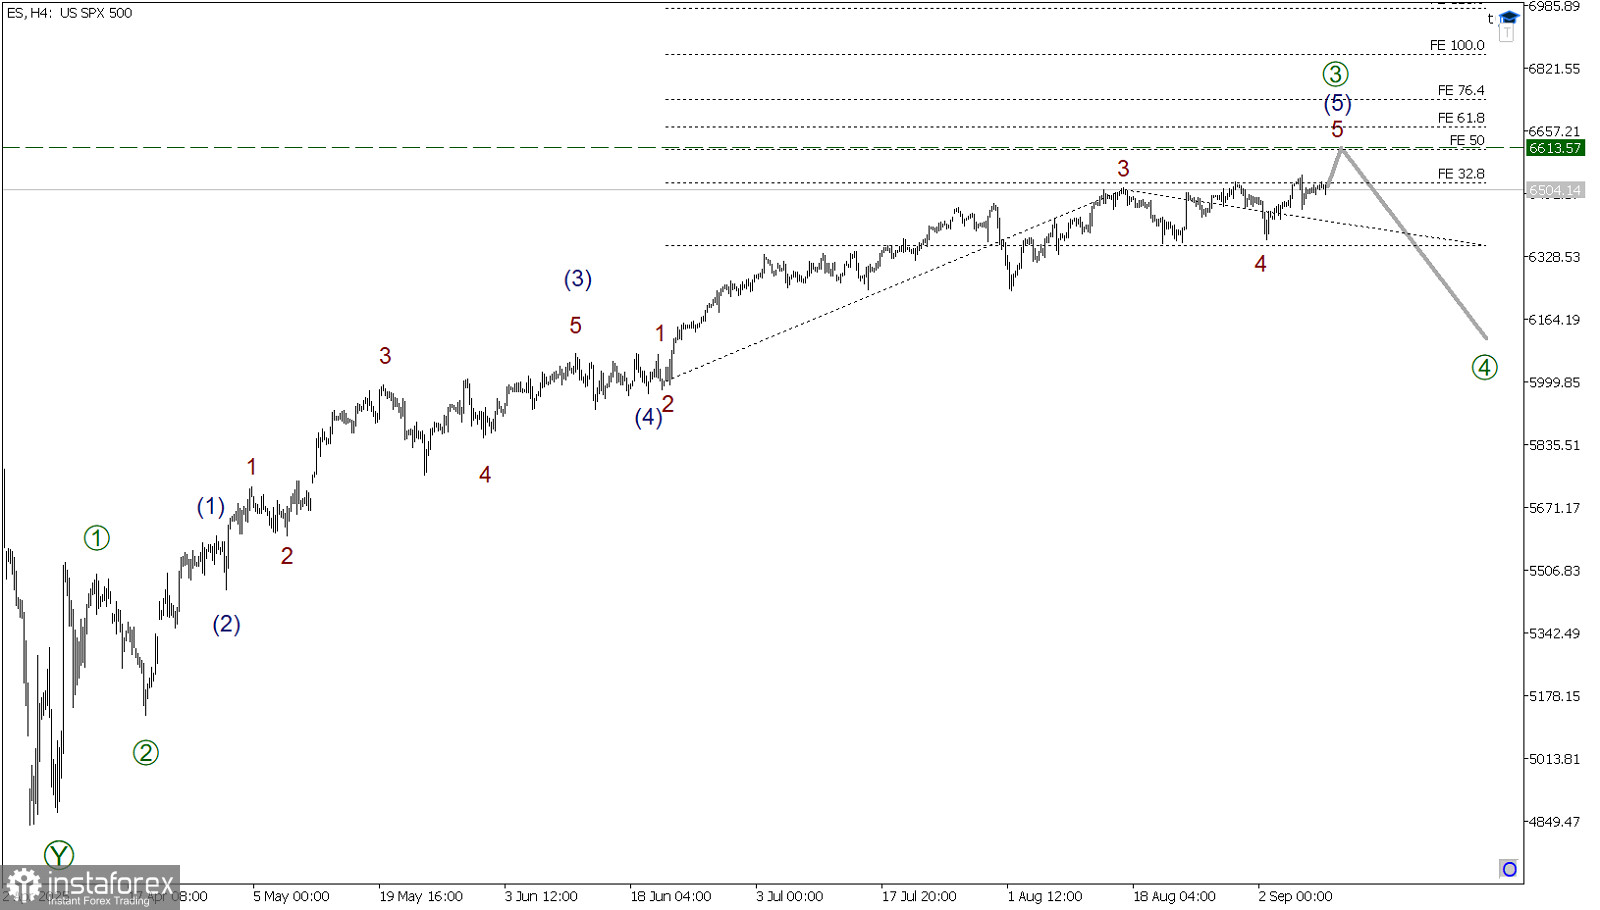Viewport: 1600px width, 910px height.
Task: Click the green circled Y wave label
Action: point(59,855)
